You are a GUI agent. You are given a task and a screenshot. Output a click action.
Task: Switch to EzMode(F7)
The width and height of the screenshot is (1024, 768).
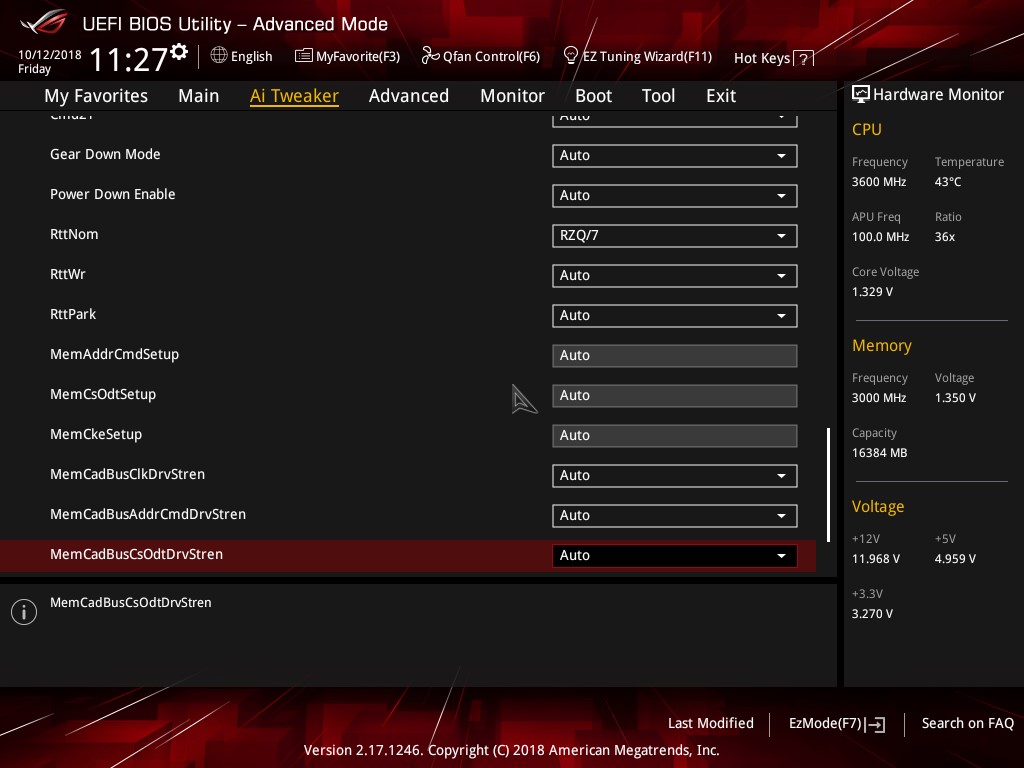[x=837, y=724]
